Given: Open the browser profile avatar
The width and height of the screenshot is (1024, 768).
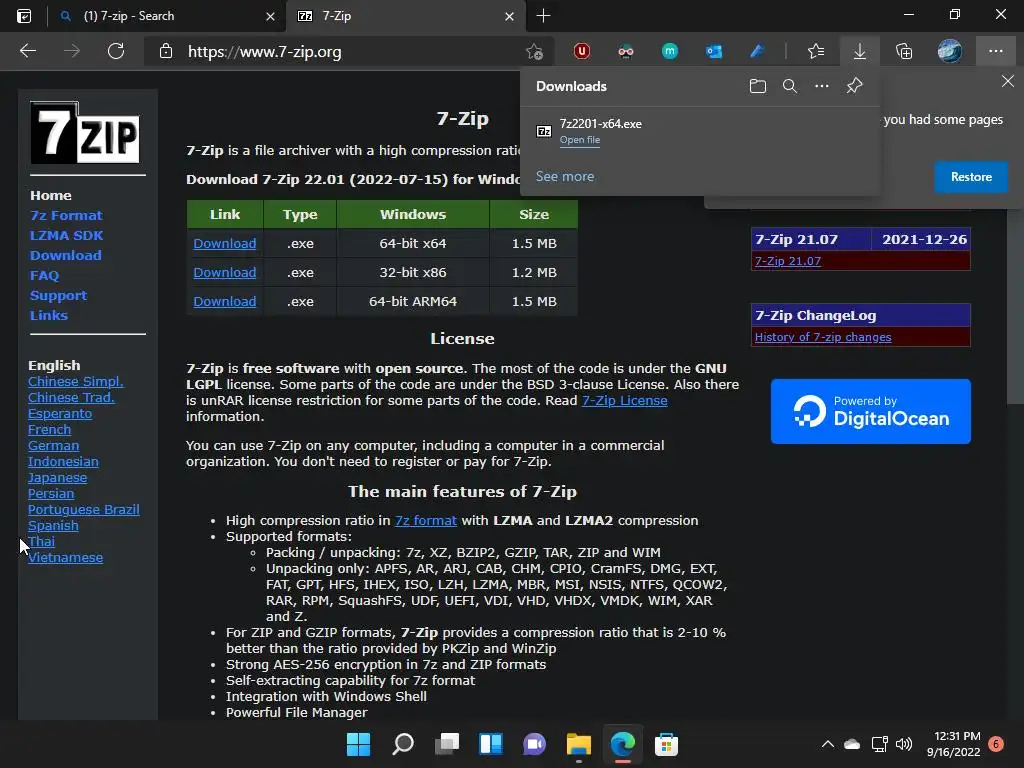Looking at the screenshot, I should click(949, 51).
